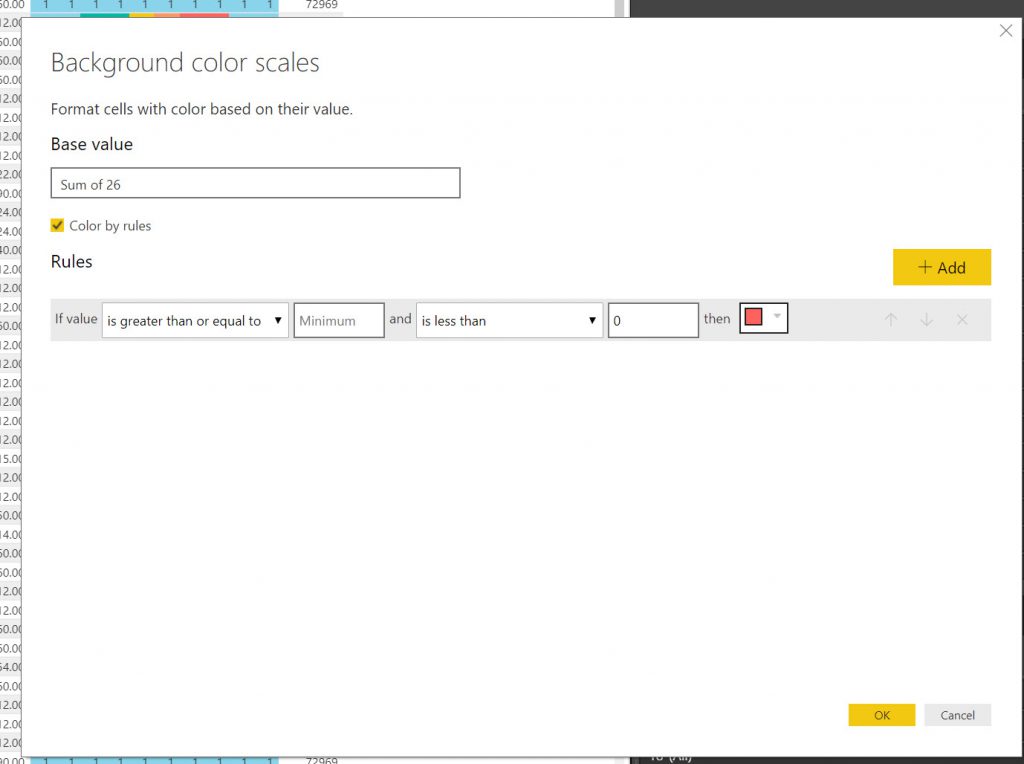The height and width of the screenshot is (764, 1024).
Task: Click the 72969 total in the top table row
Action: point(321,5)
